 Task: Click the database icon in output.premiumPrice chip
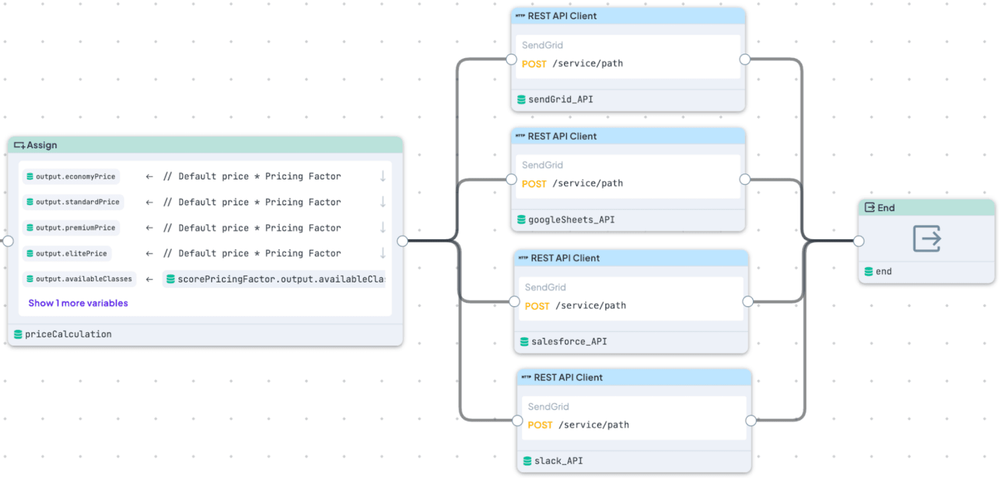tap(29, 228)
